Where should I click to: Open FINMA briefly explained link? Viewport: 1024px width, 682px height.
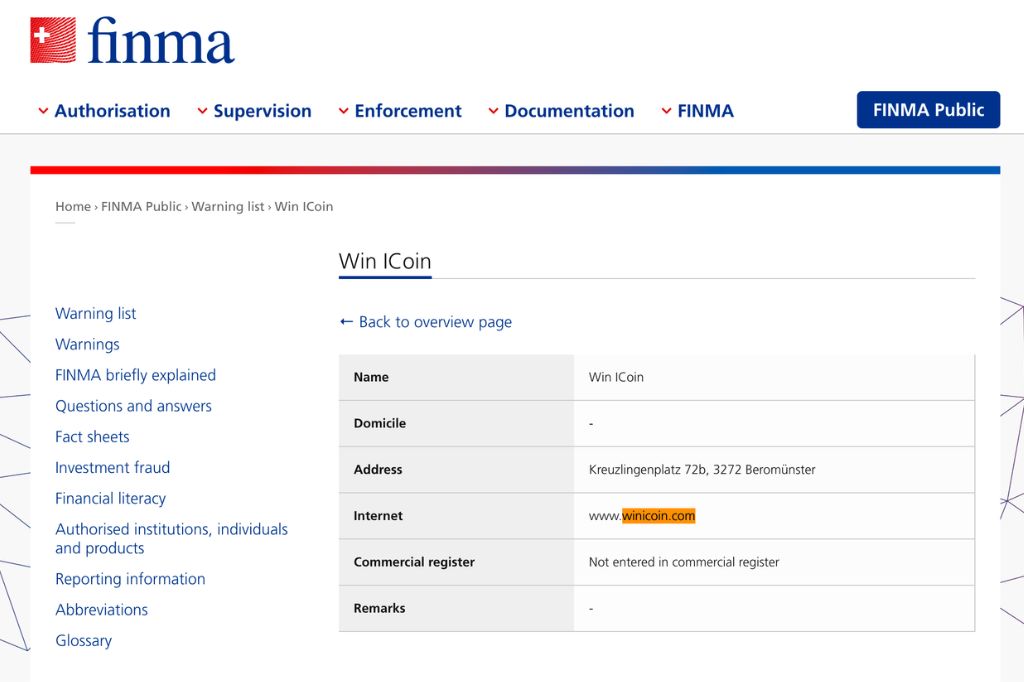point(135,375)
